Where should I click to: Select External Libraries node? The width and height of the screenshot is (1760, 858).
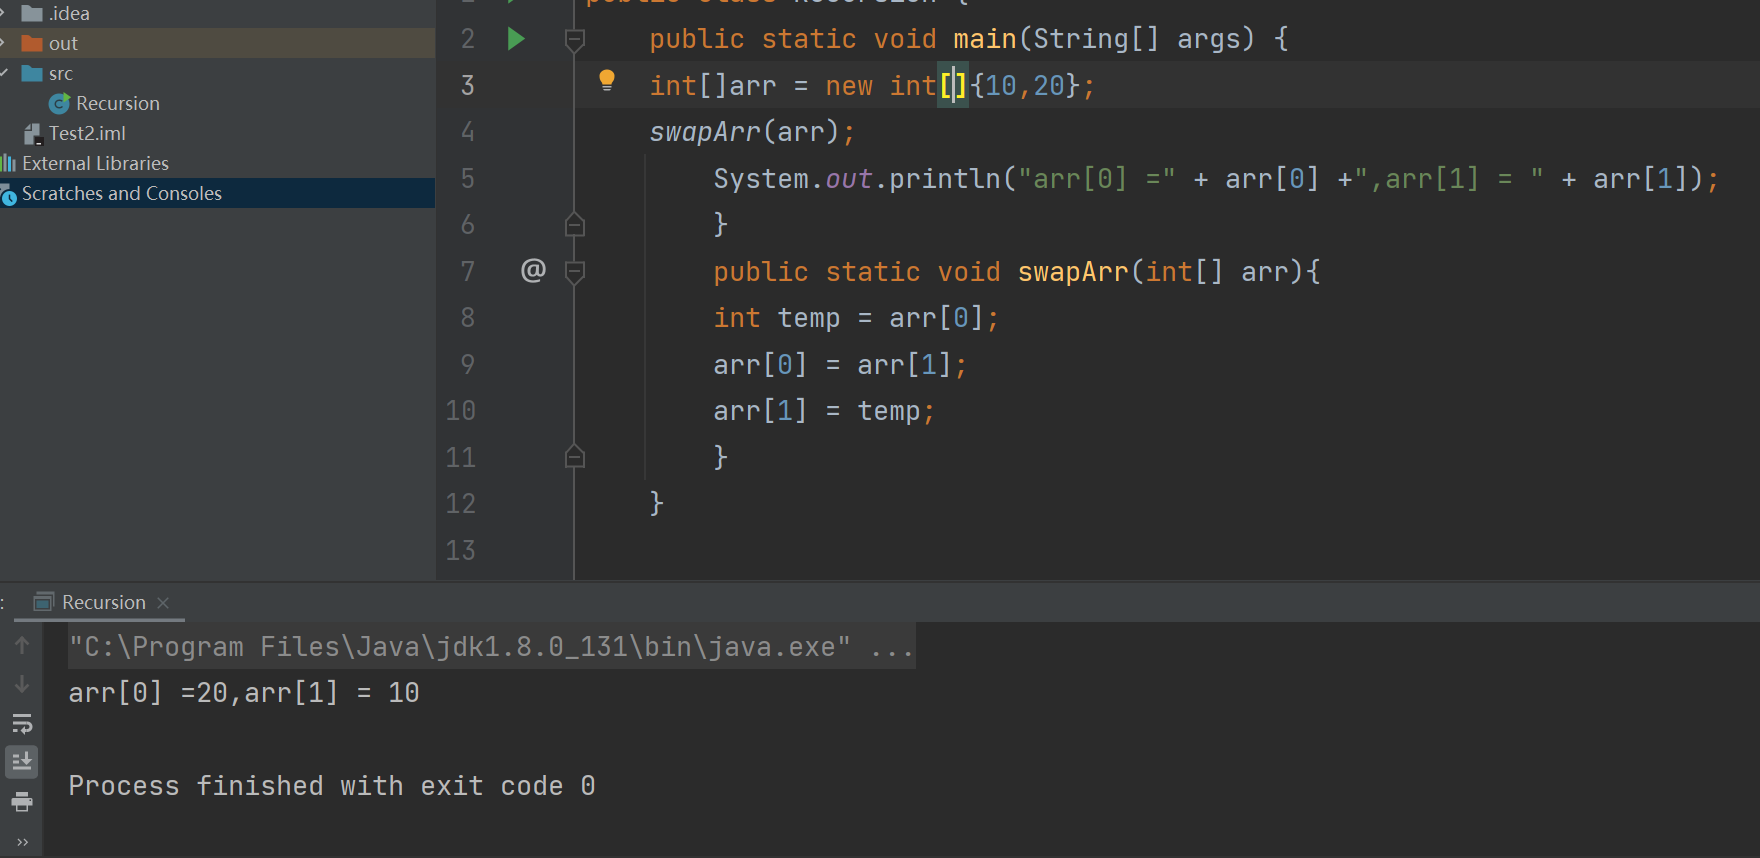pyautogui.click(x=95, y=163)
